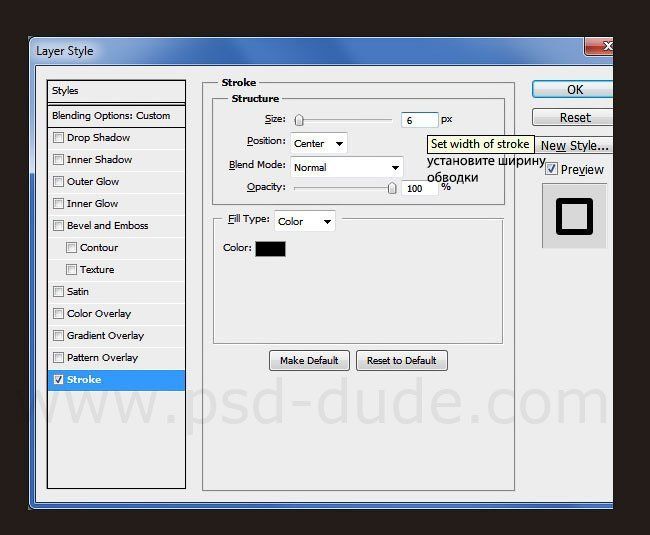This screenshot has height=535, width=650.
Task: Open the Blend Mode dropdown showing Normal
Action: pyautogui.click(x=347, y=167)
